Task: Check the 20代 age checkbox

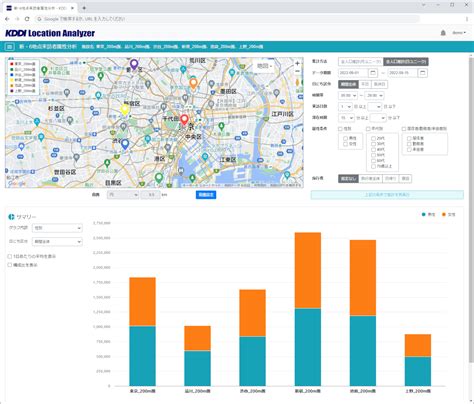Action: (373, 138)
